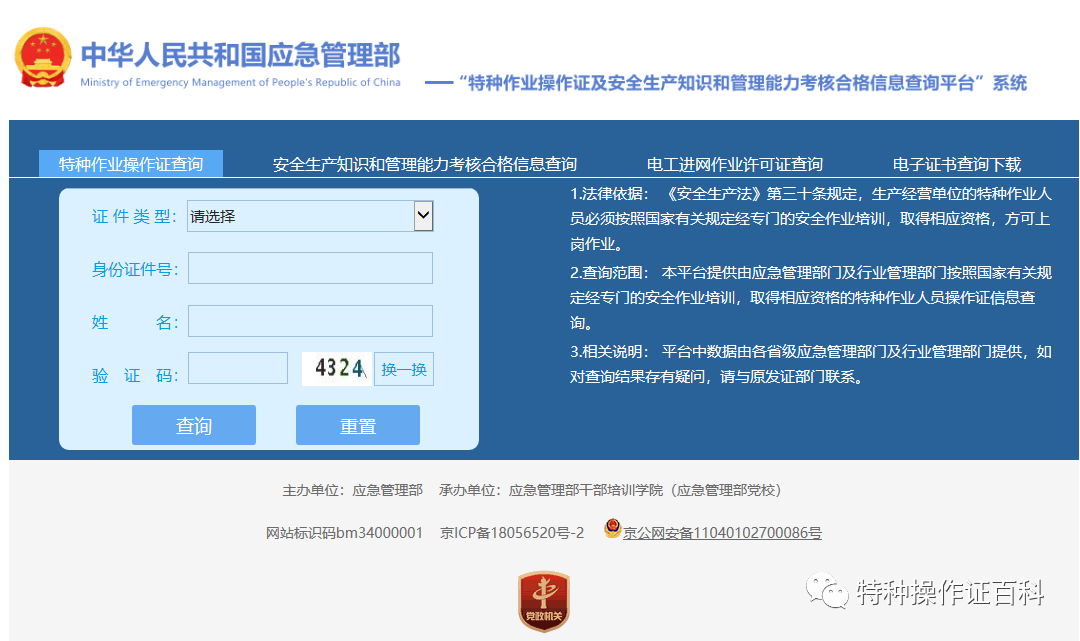1080x641 pixels.
Task: Click the captcha image 4324
Action: [x=338, y=368]
